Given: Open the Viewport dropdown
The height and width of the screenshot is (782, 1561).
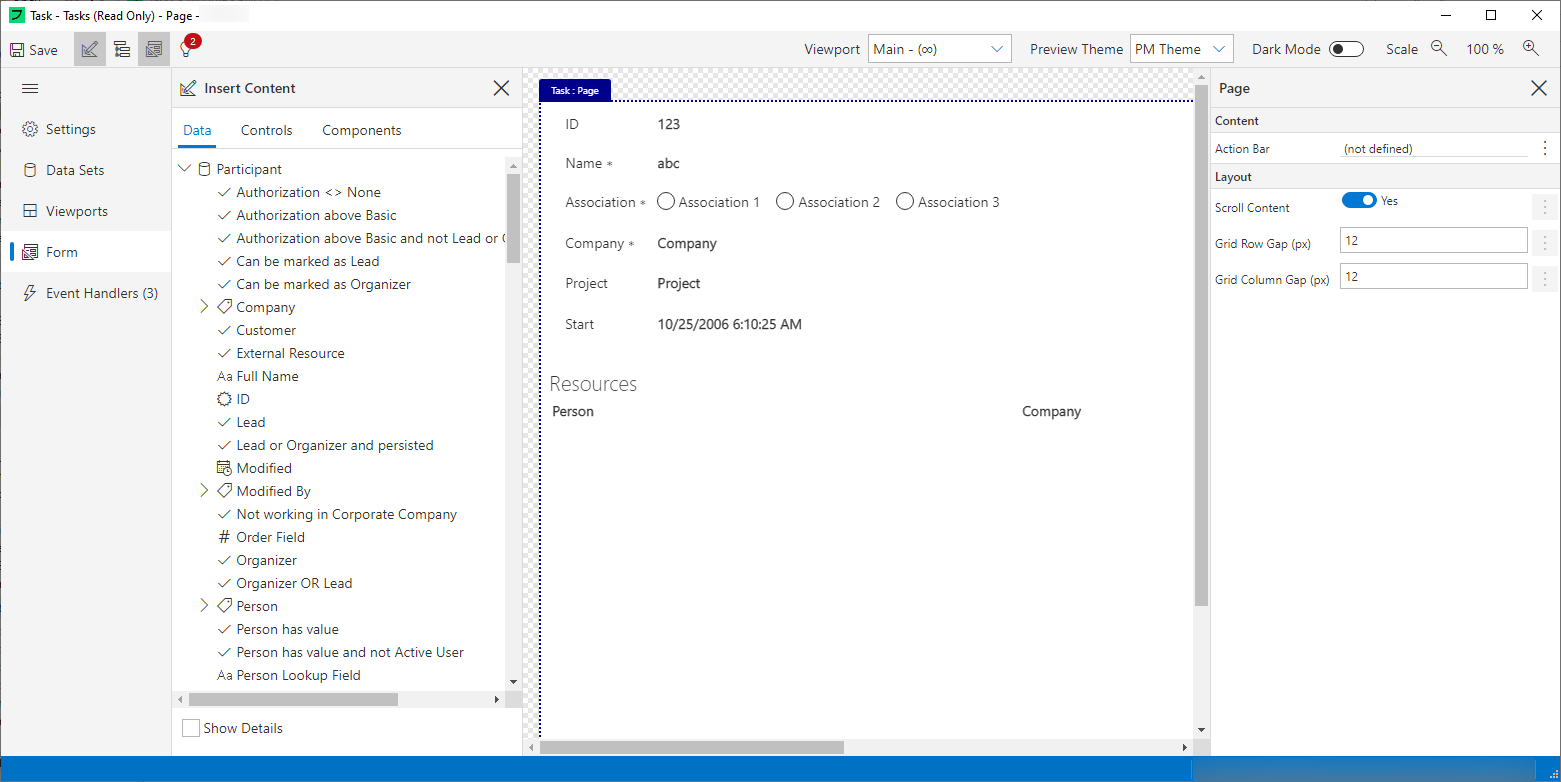Looking at the screenshot, I should [939, 49].
